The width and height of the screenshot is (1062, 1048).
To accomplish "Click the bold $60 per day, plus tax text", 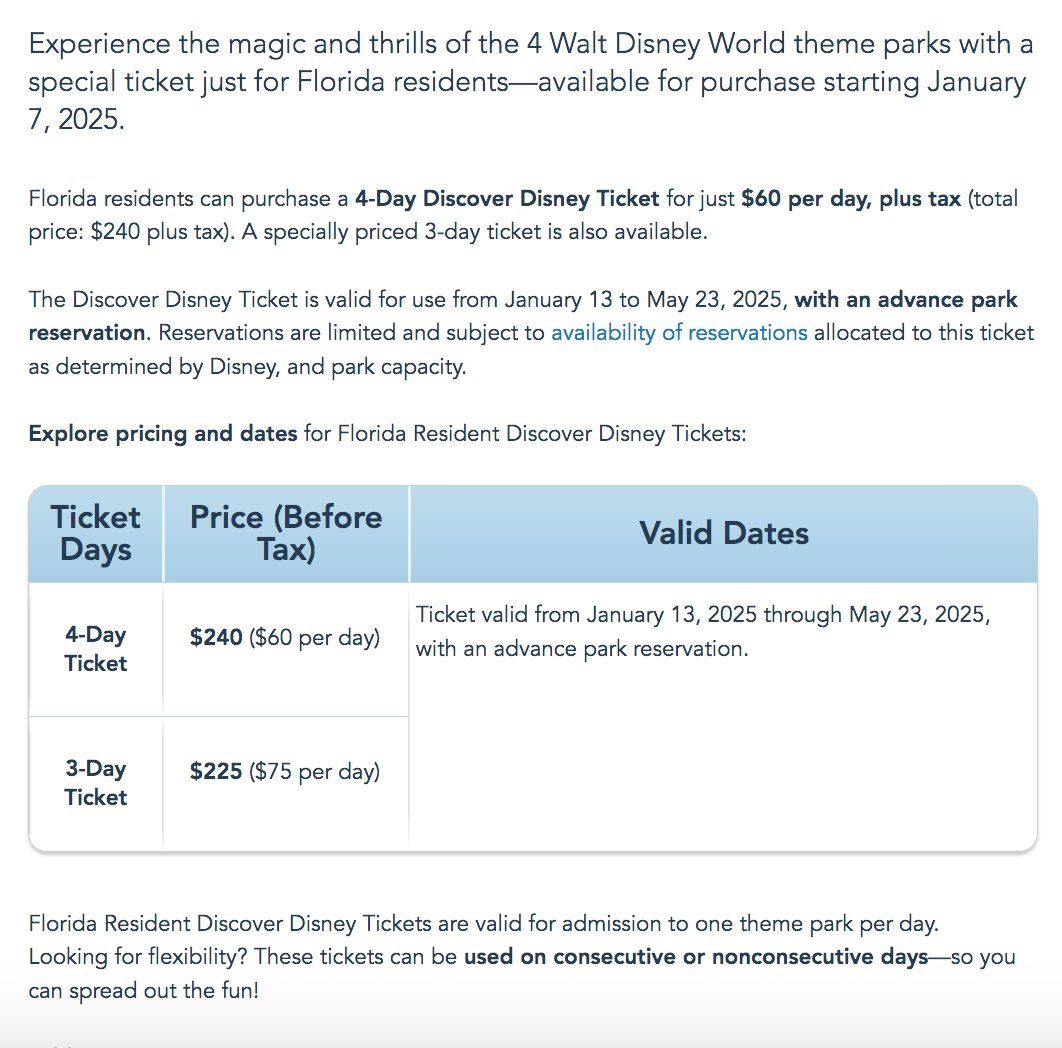I will pos(851,198).
